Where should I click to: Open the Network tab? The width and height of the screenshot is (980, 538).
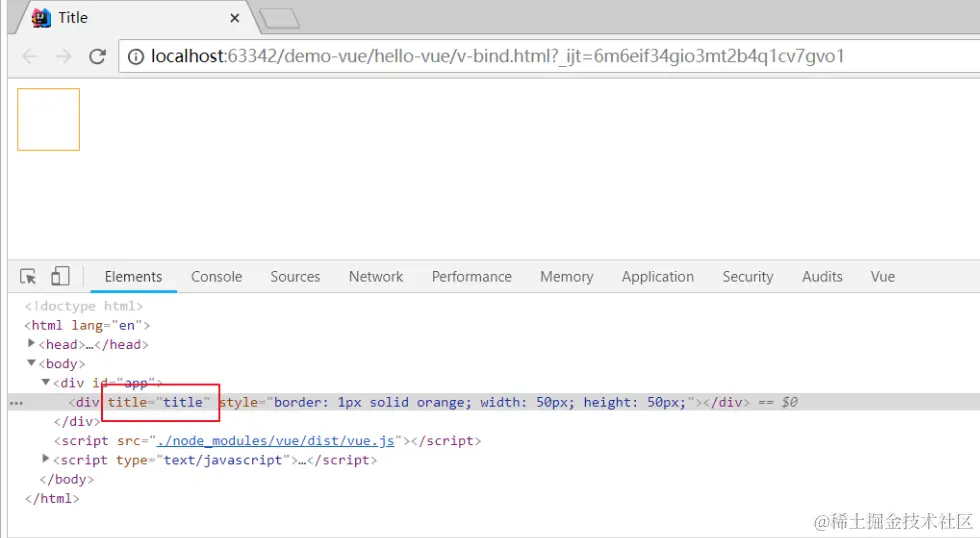point(376,277)
